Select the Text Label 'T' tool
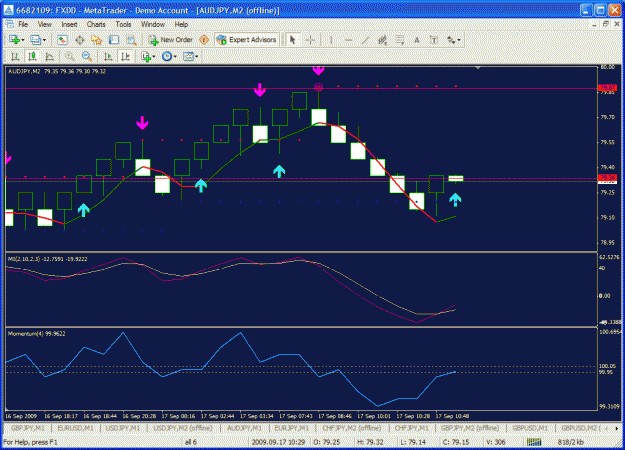The image size is (625, 450). click(434, 40)
